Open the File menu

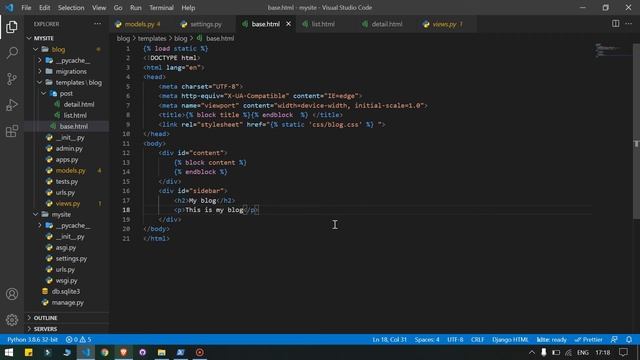26,8
